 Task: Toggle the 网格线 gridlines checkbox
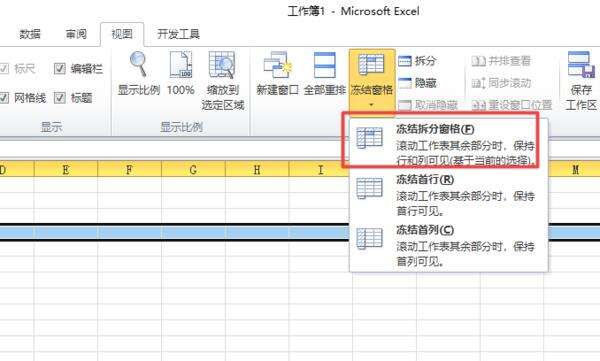click(4, 98)
